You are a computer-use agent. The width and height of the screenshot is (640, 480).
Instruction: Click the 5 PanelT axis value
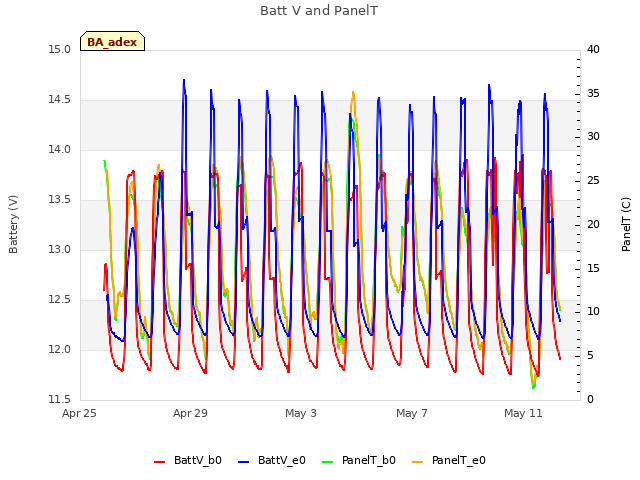point(590,356)
